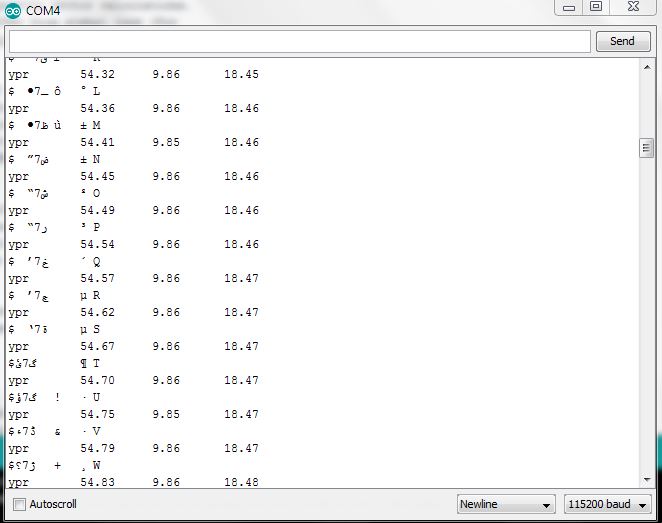Open the 115200 baud rate dropdown
Image resolution: width=662 pixels, height=523 pixels.
click(x=607, y=504)
